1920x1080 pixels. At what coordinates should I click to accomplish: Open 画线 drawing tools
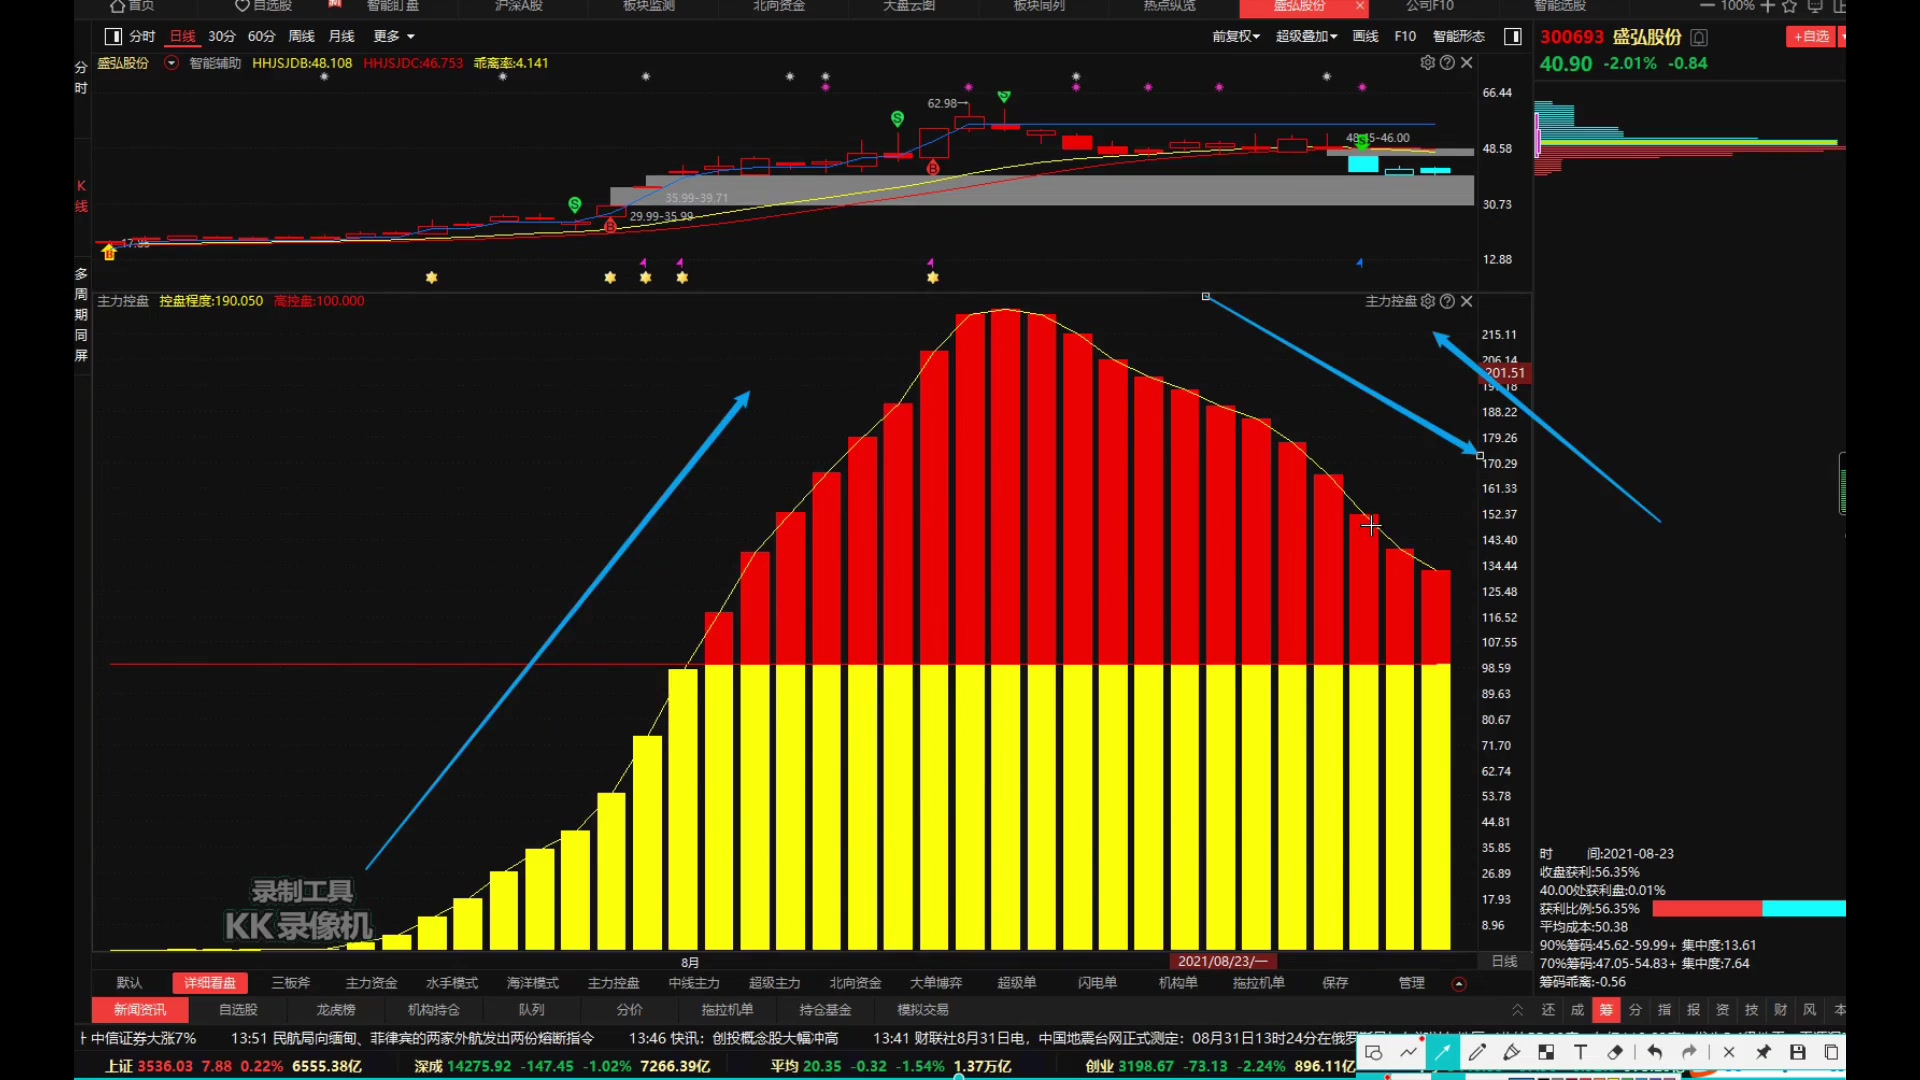tap(1365, 36)
